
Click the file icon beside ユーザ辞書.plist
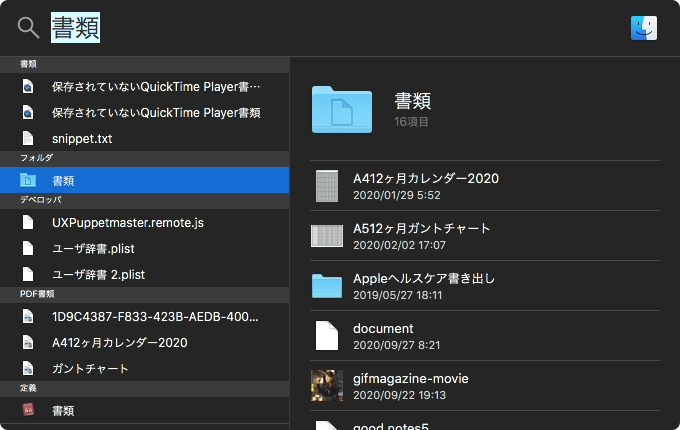28,249
